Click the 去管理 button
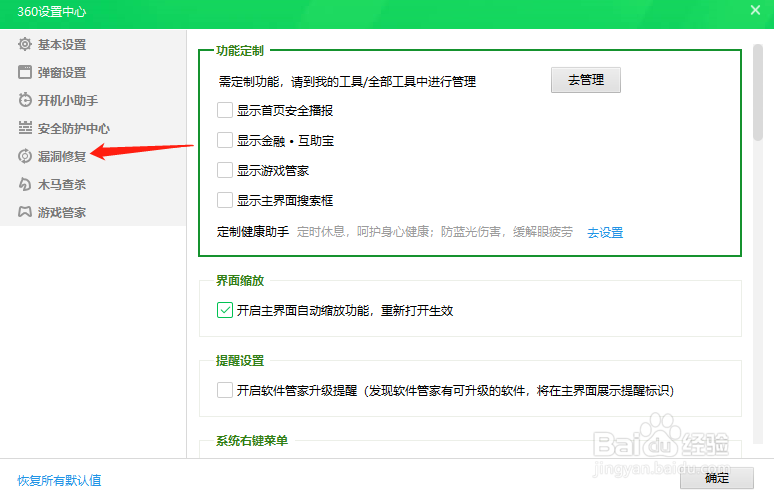This screenshot has height=495, width=774. 586,80
